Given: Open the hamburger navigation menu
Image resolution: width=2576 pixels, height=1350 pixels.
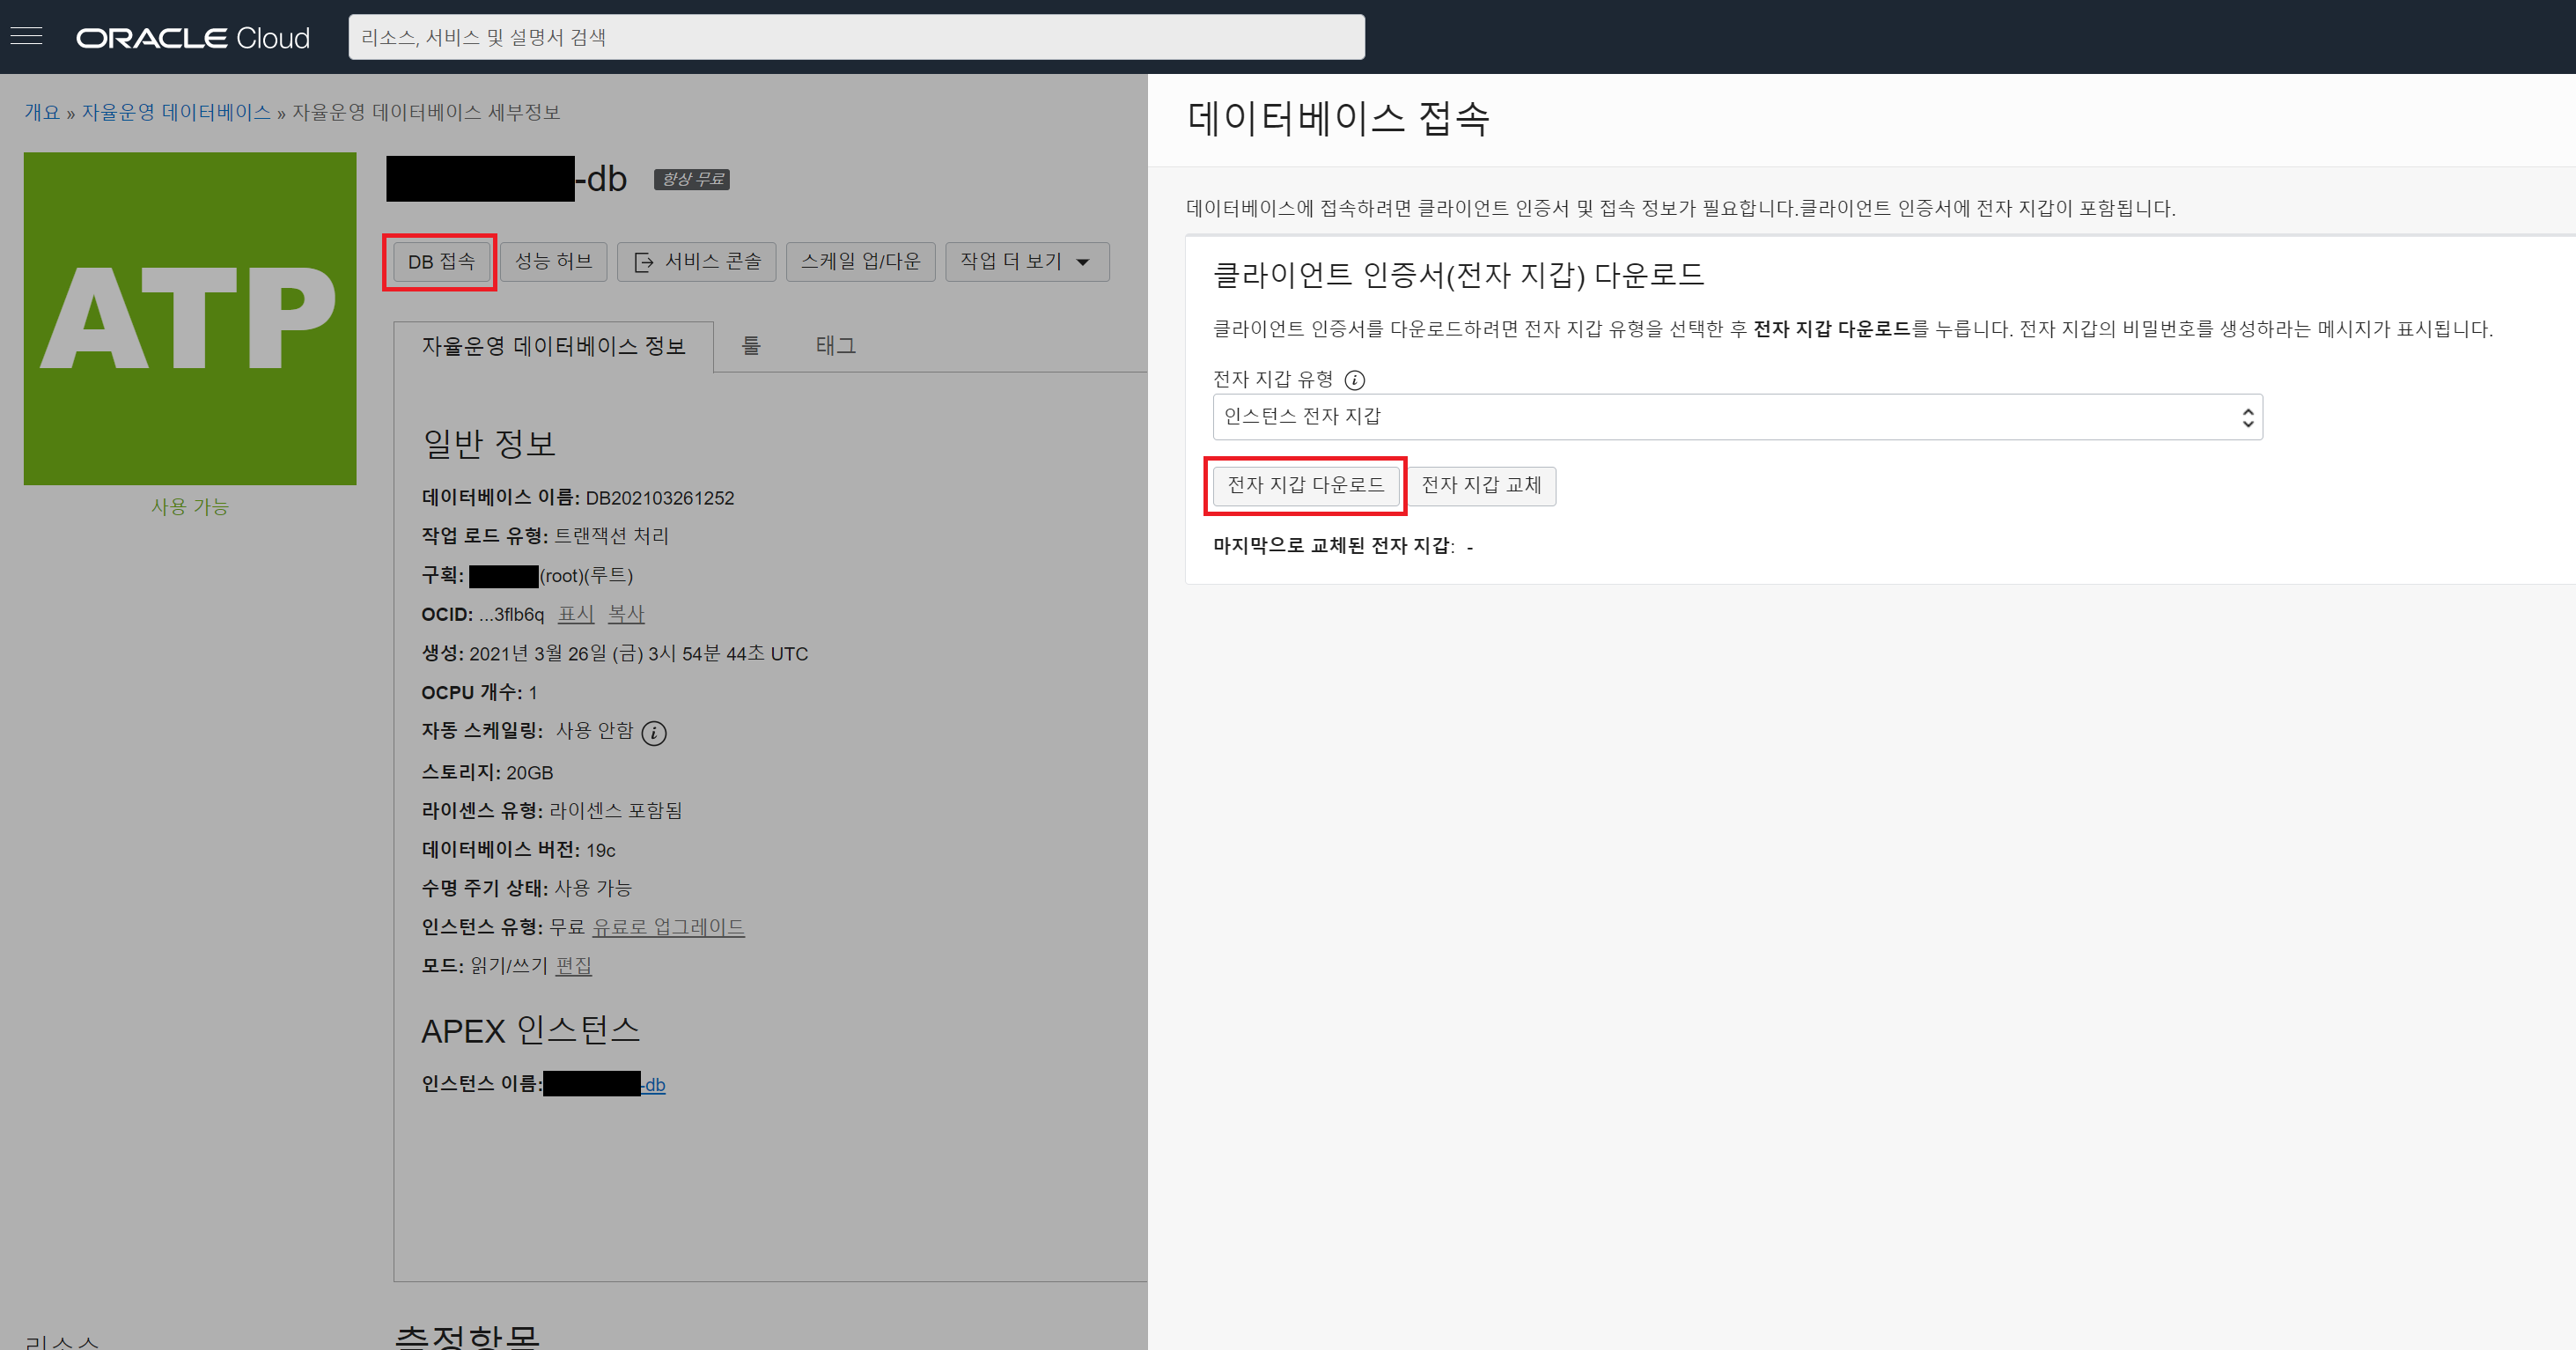Looking at the screenshot, I should (x=26, y=37).
